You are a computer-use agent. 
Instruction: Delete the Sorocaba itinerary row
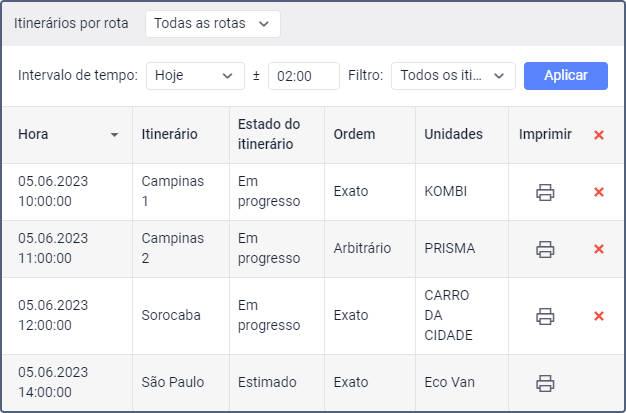coord(599,316)
